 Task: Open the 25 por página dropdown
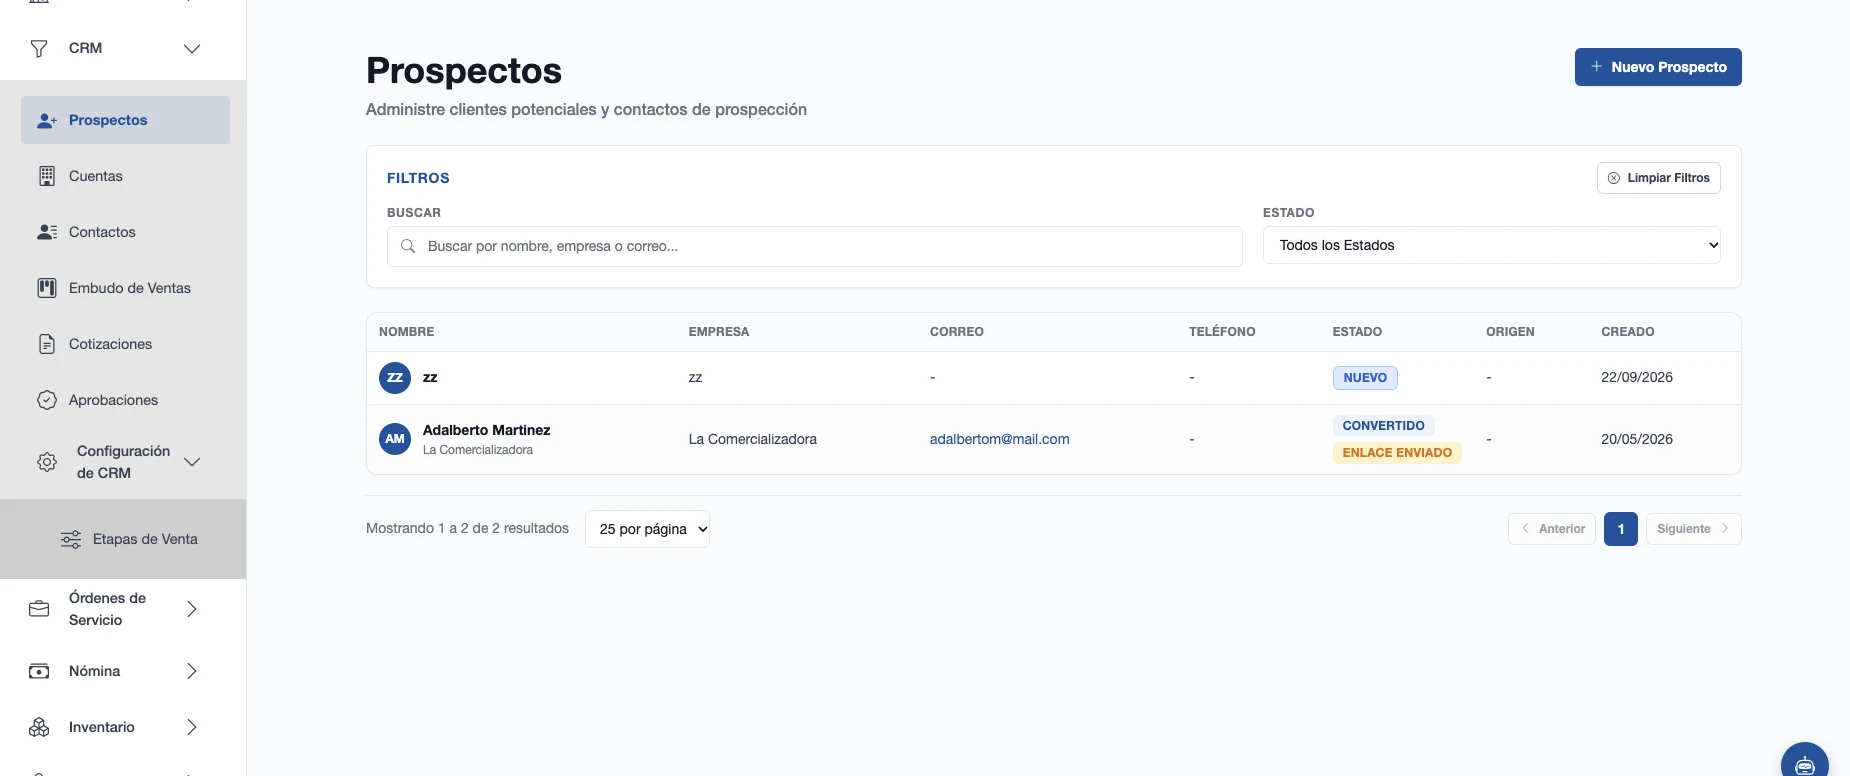647,529
